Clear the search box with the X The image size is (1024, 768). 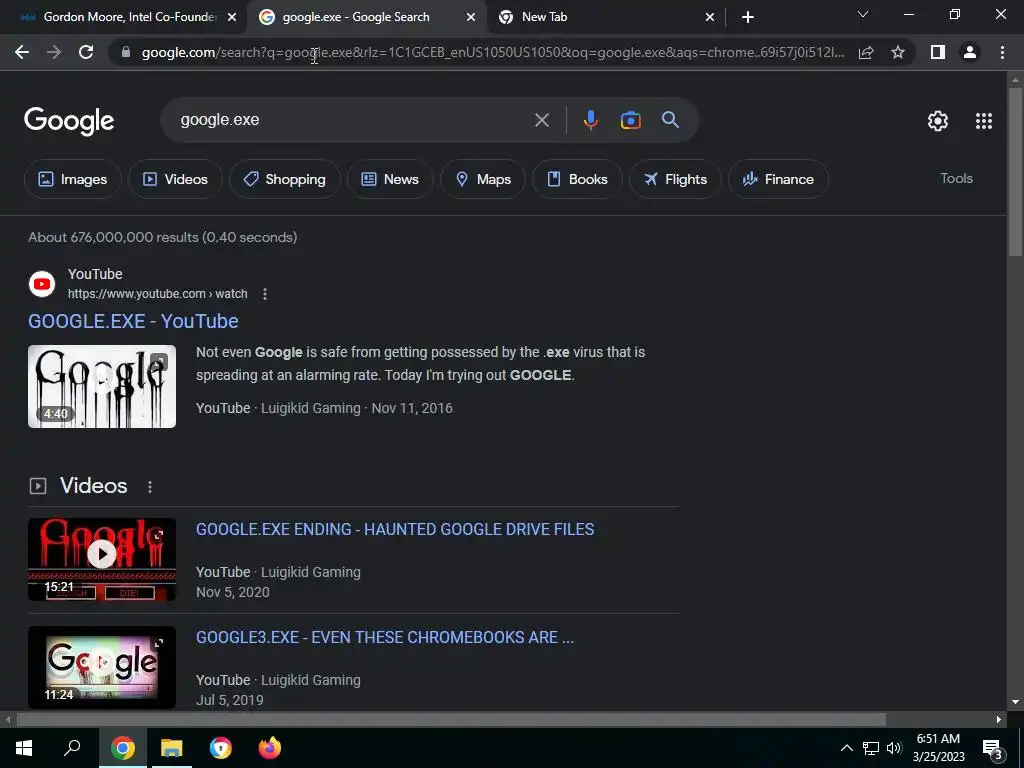(542, 120)
